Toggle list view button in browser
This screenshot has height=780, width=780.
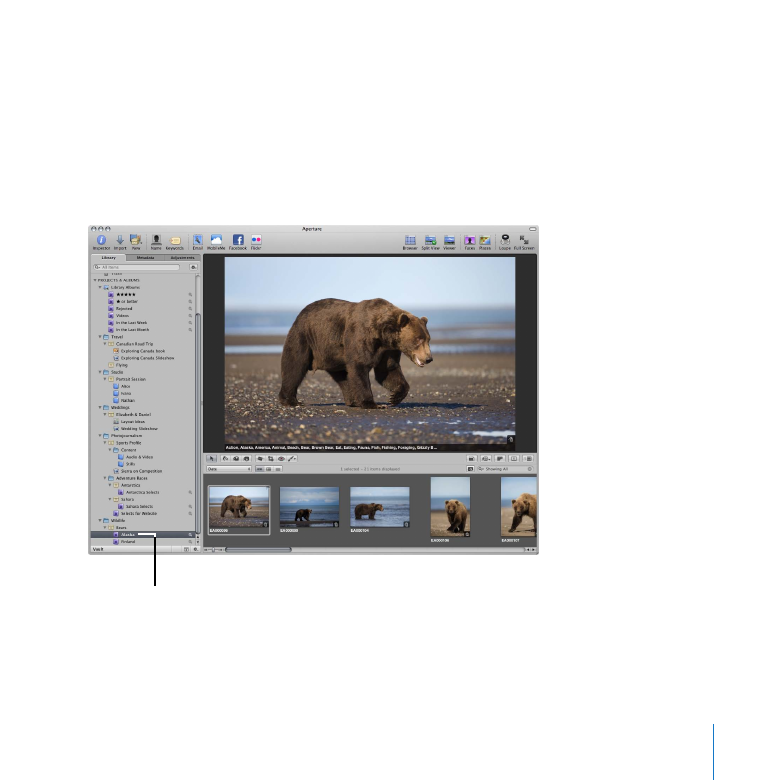(x=278, y=469)
